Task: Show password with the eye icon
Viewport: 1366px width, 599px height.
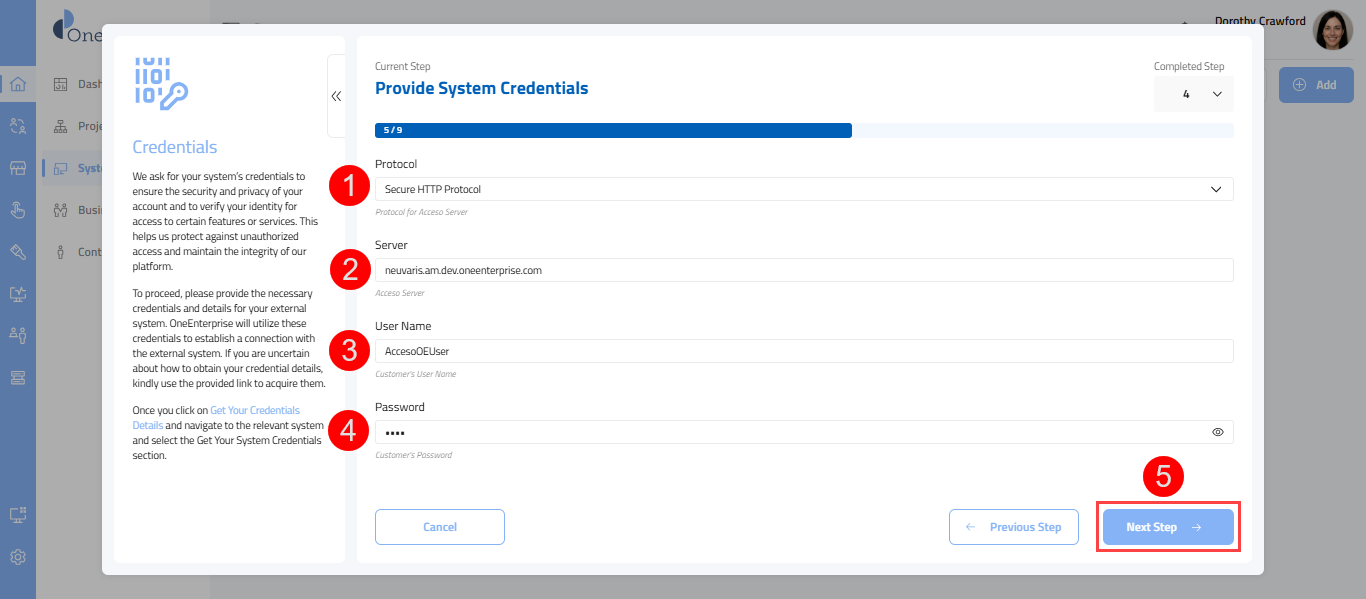Action: coord(1218,432)
